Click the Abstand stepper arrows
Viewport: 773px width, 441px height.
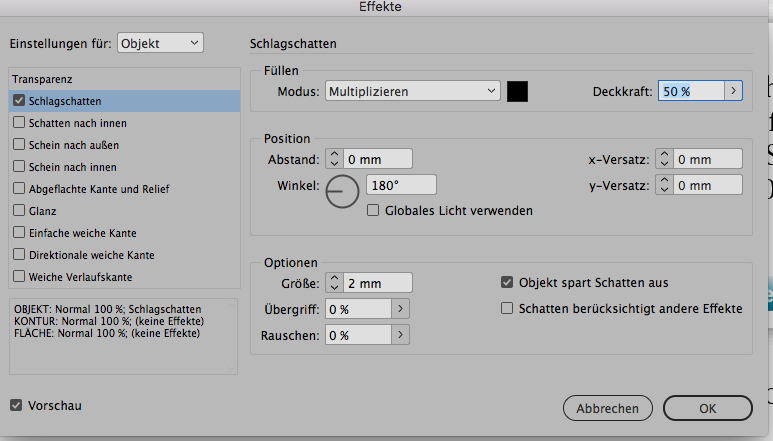point(334,158)
